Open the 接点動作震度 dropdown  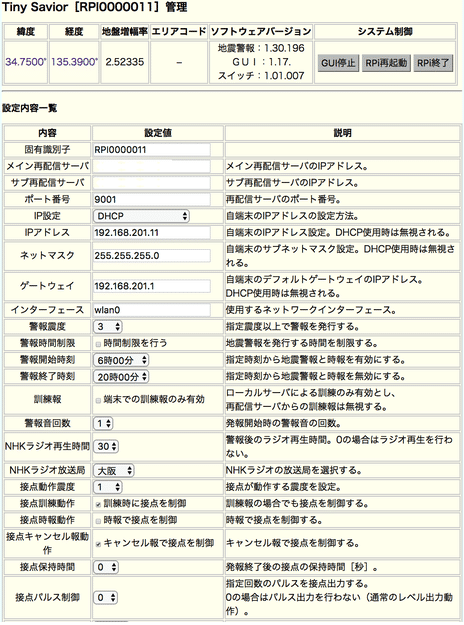point(108,487)
